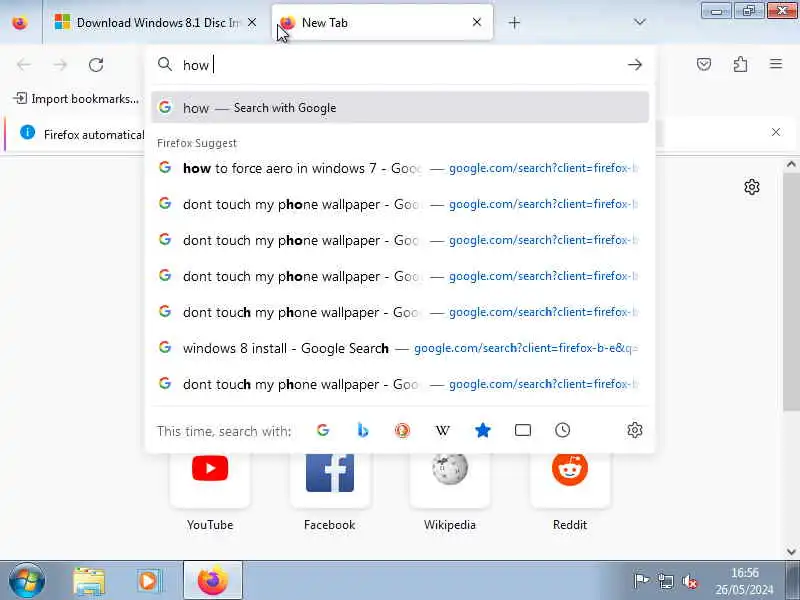
Task: Open 'how to force aero in windows 7' suggestion
Action: click(400, 168)
